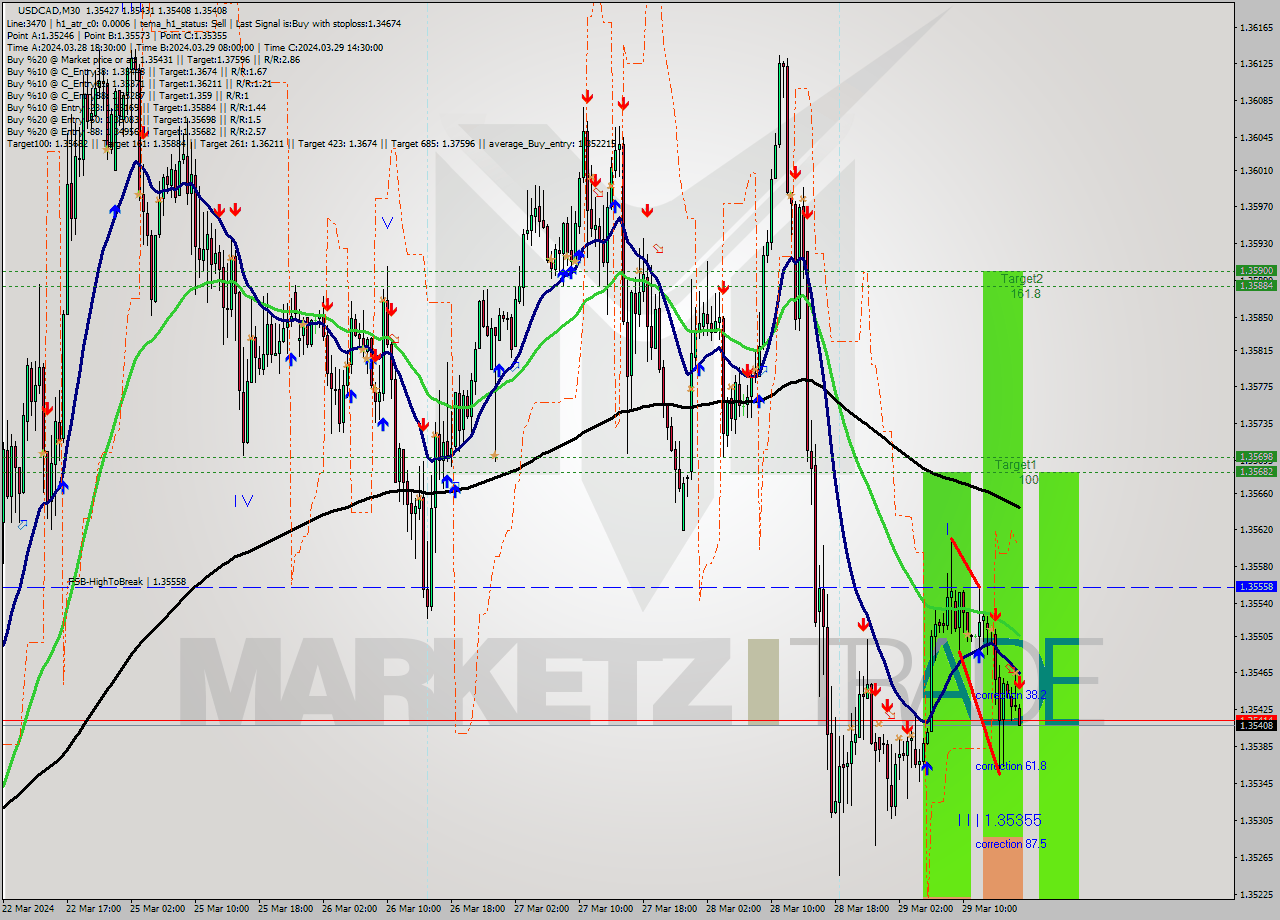Click the 1.35505 price axis label
This screenshot has width=1280, height=920.
(x=1256, y=637)
